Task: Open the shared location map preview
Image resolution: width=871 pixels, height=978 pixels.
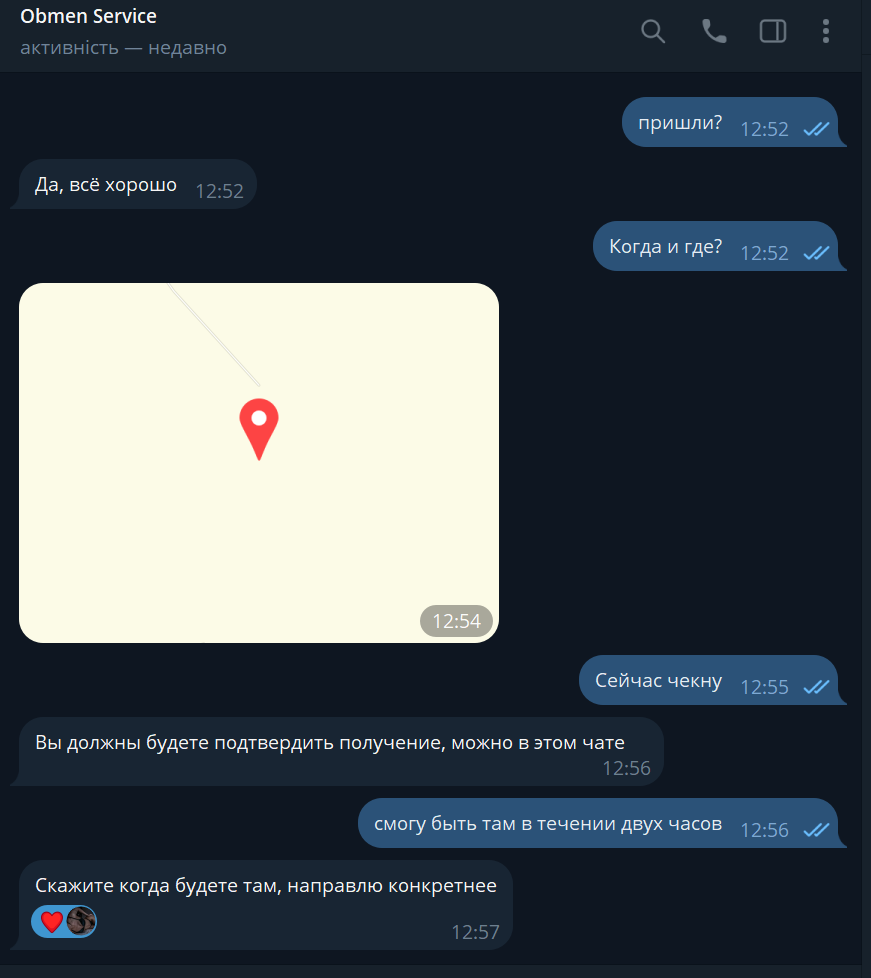Action: coord(259,463)
